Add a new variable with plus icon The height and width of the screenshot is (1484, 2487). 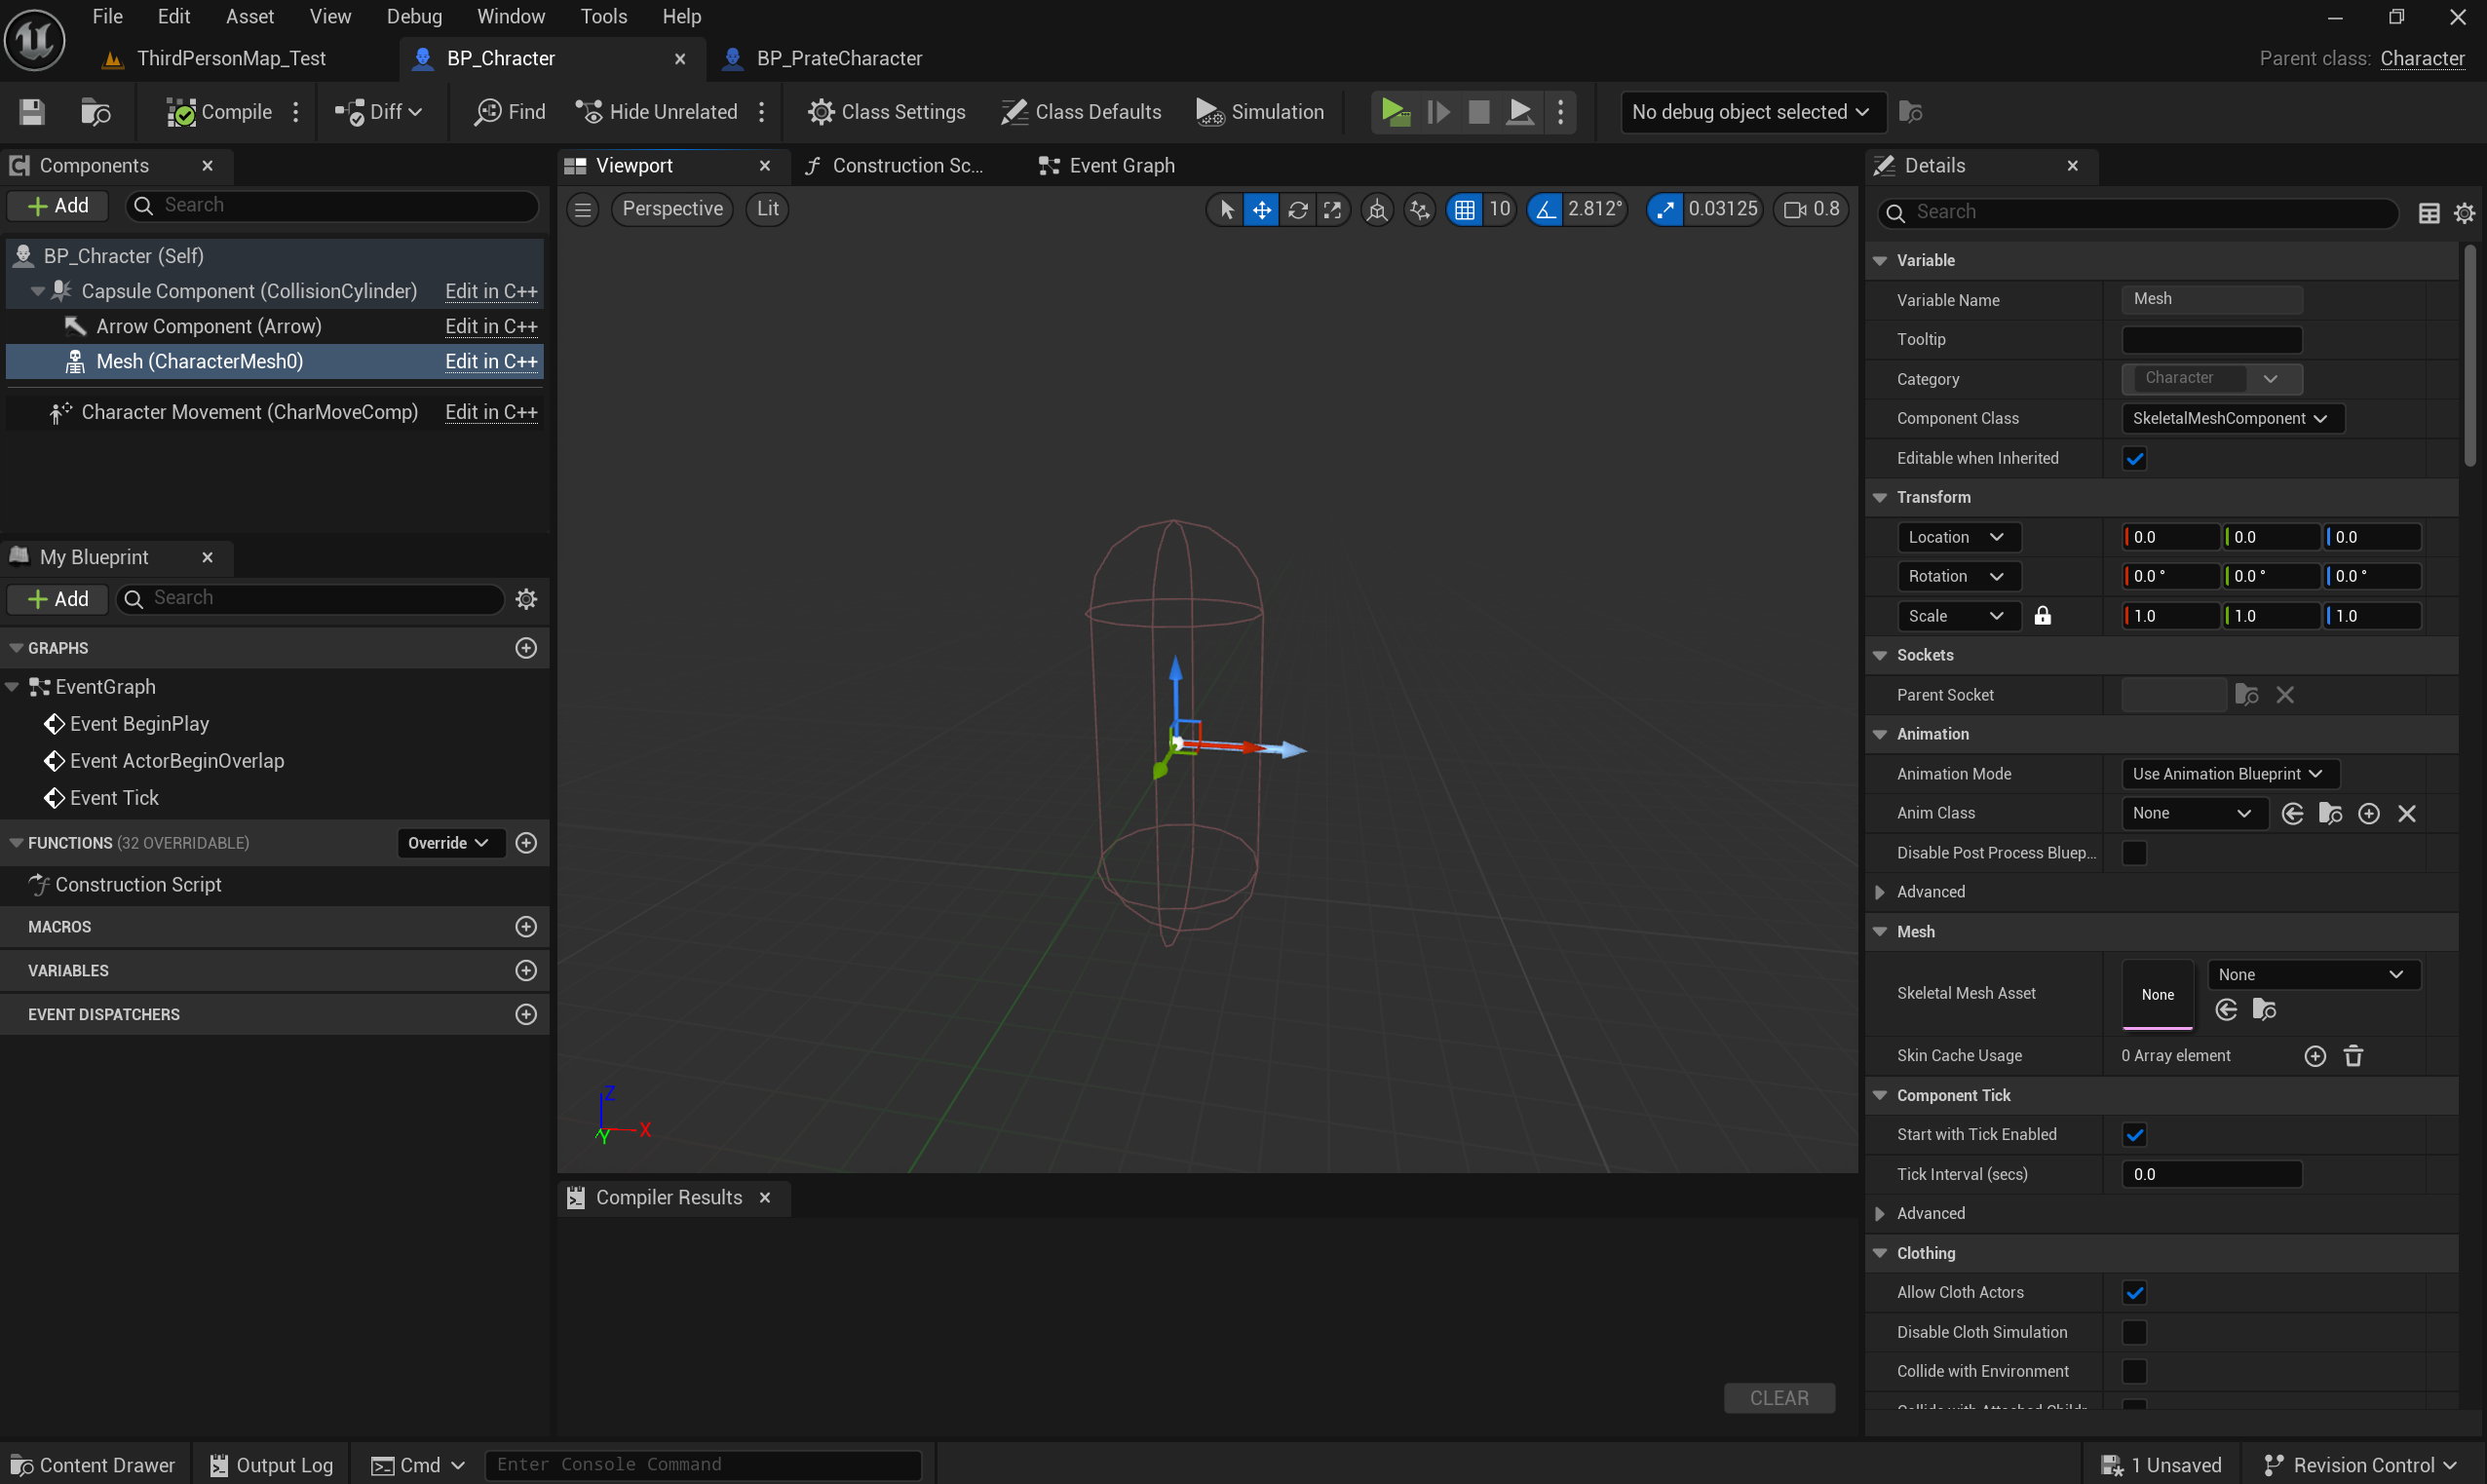tap(526, 970)
